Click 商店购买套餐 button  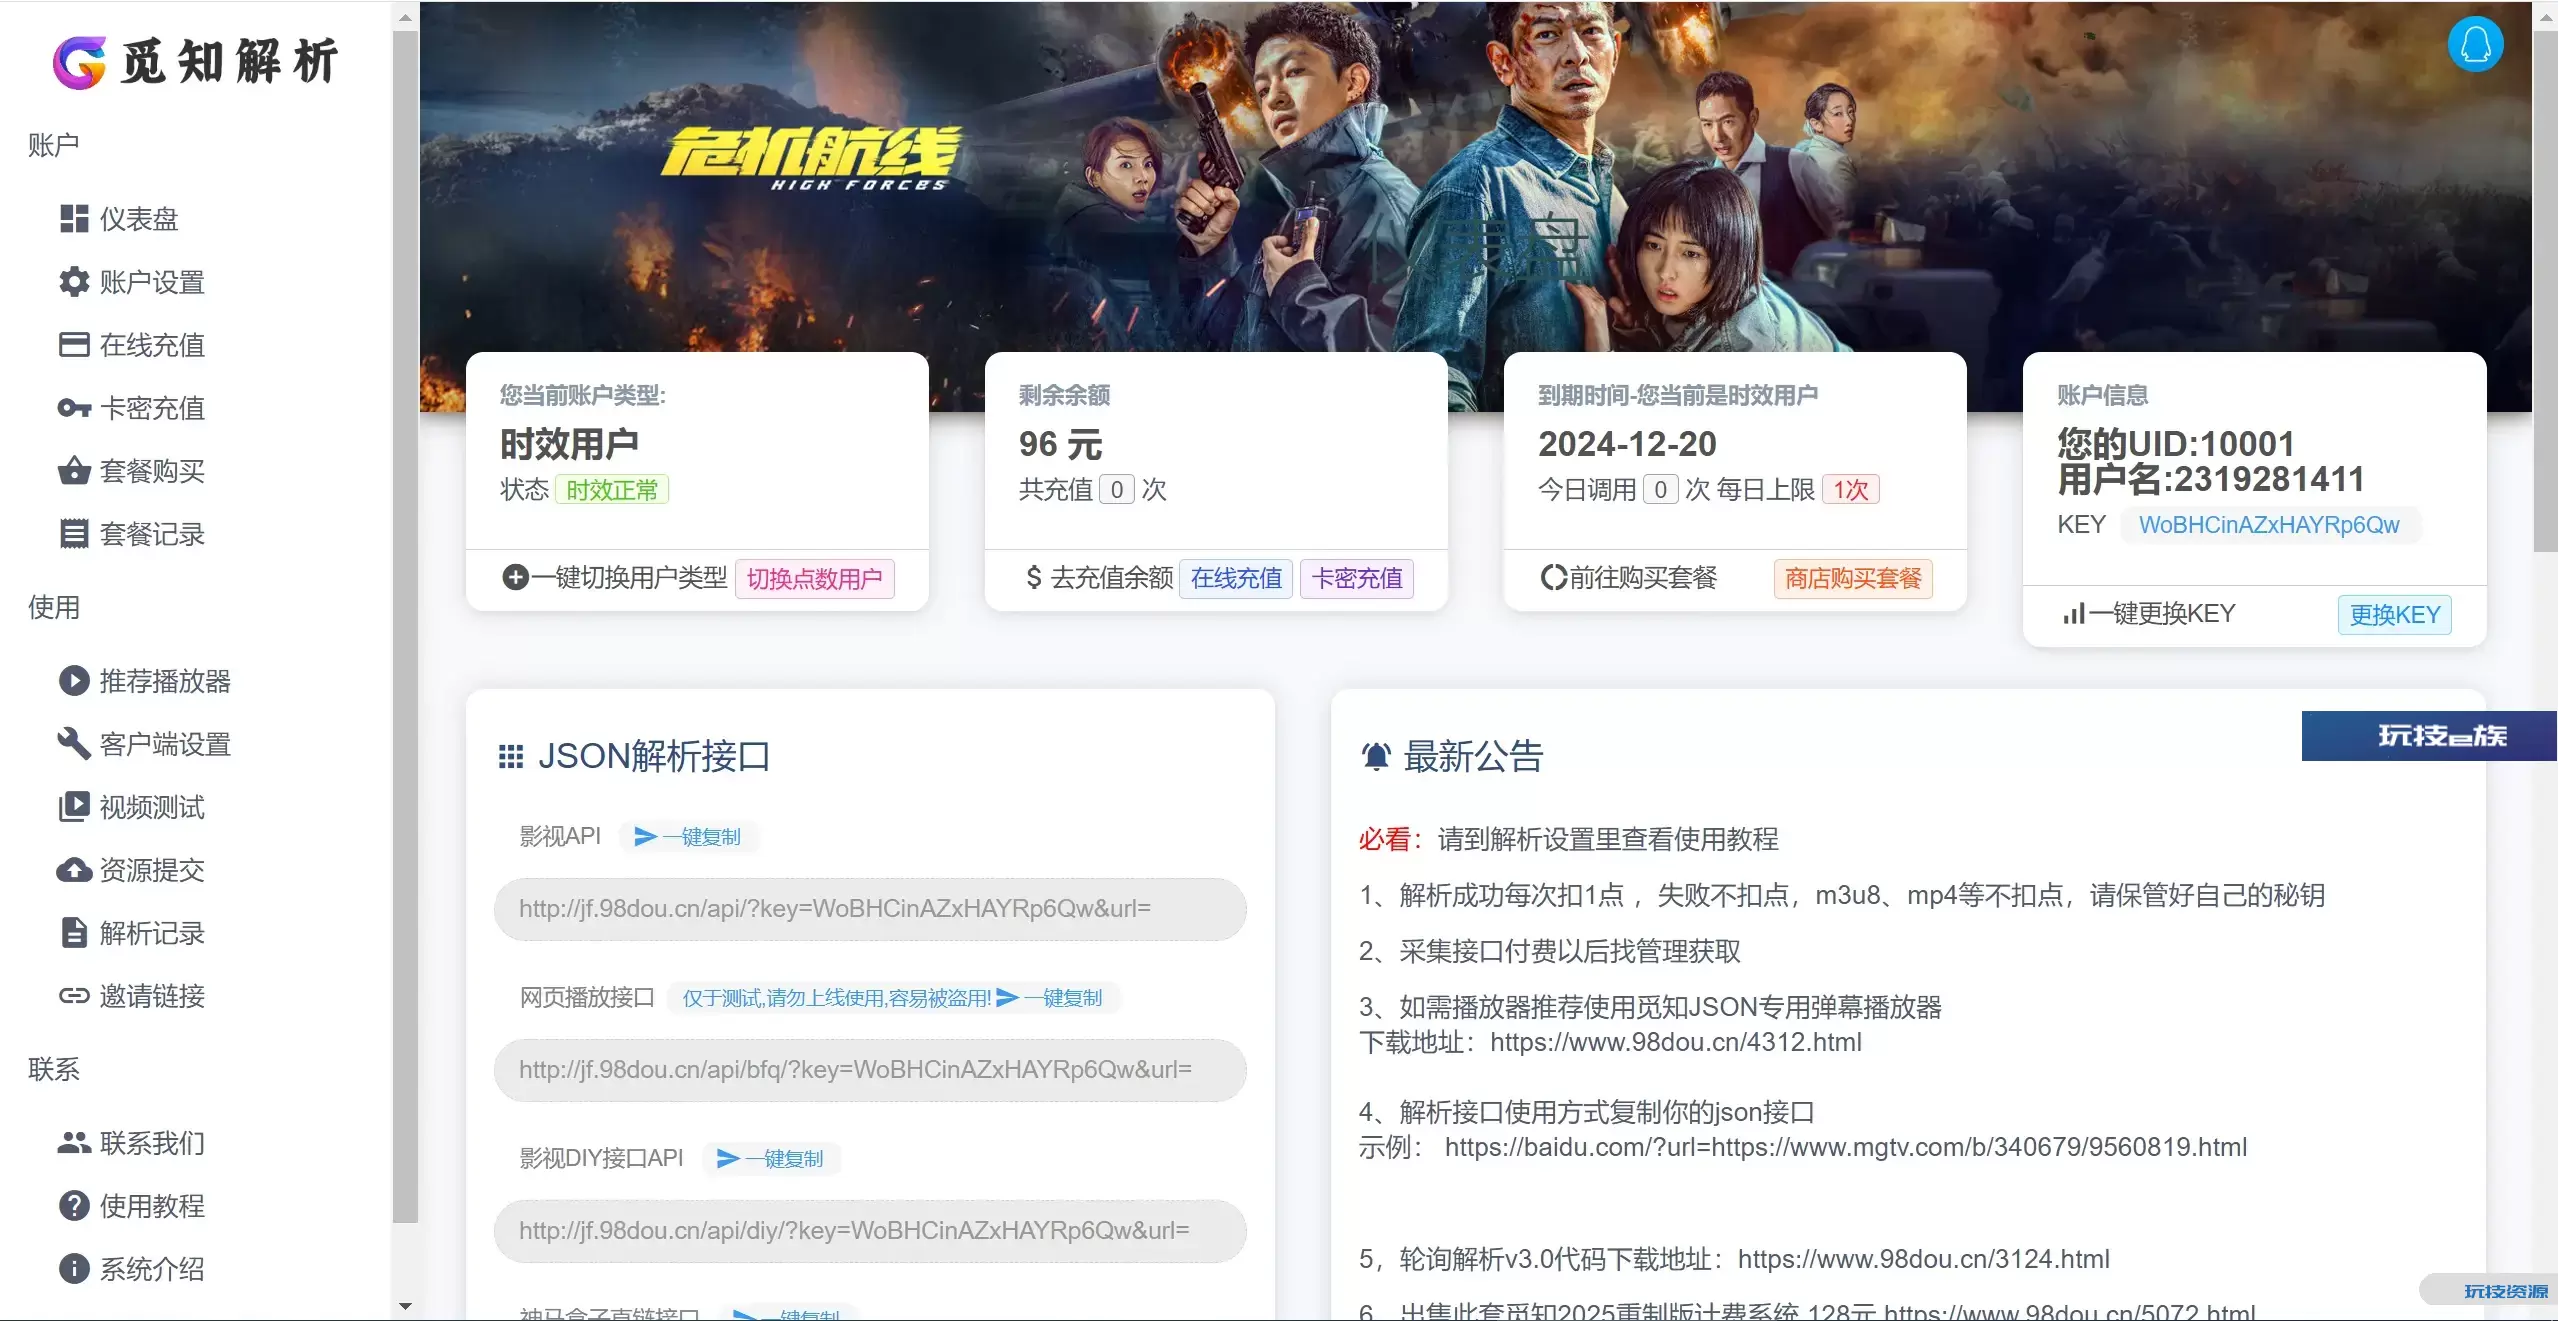pyautogui.click(x=1853, y=579)
